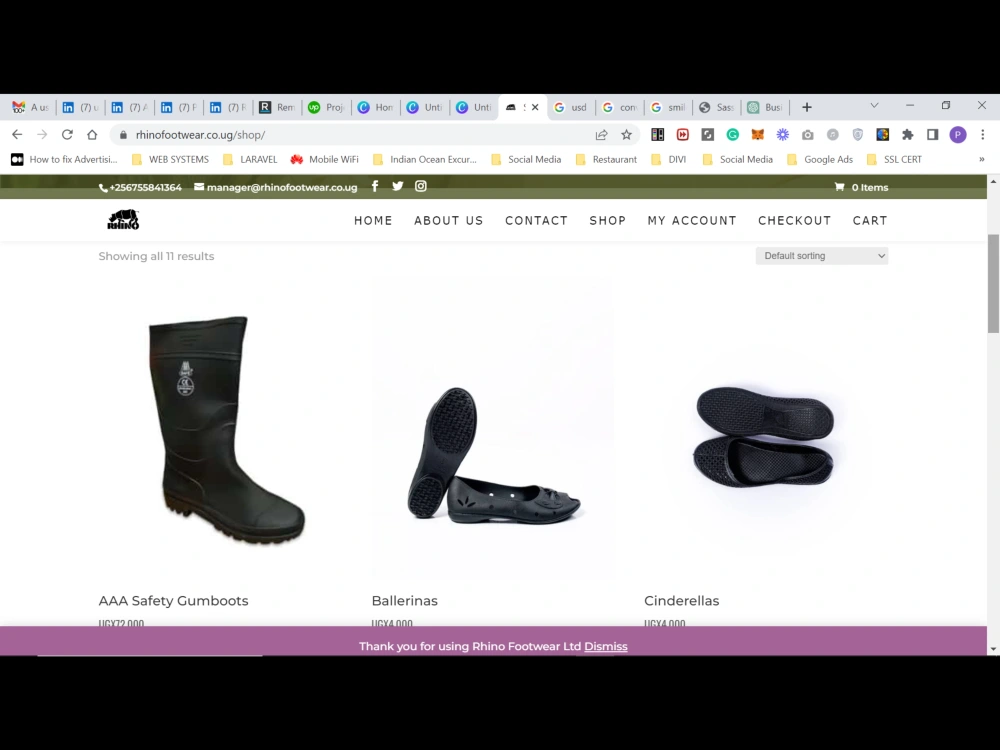1000x750 pixels.
Task: Click the scrollbar down arrow
Action: click(993, 649)
